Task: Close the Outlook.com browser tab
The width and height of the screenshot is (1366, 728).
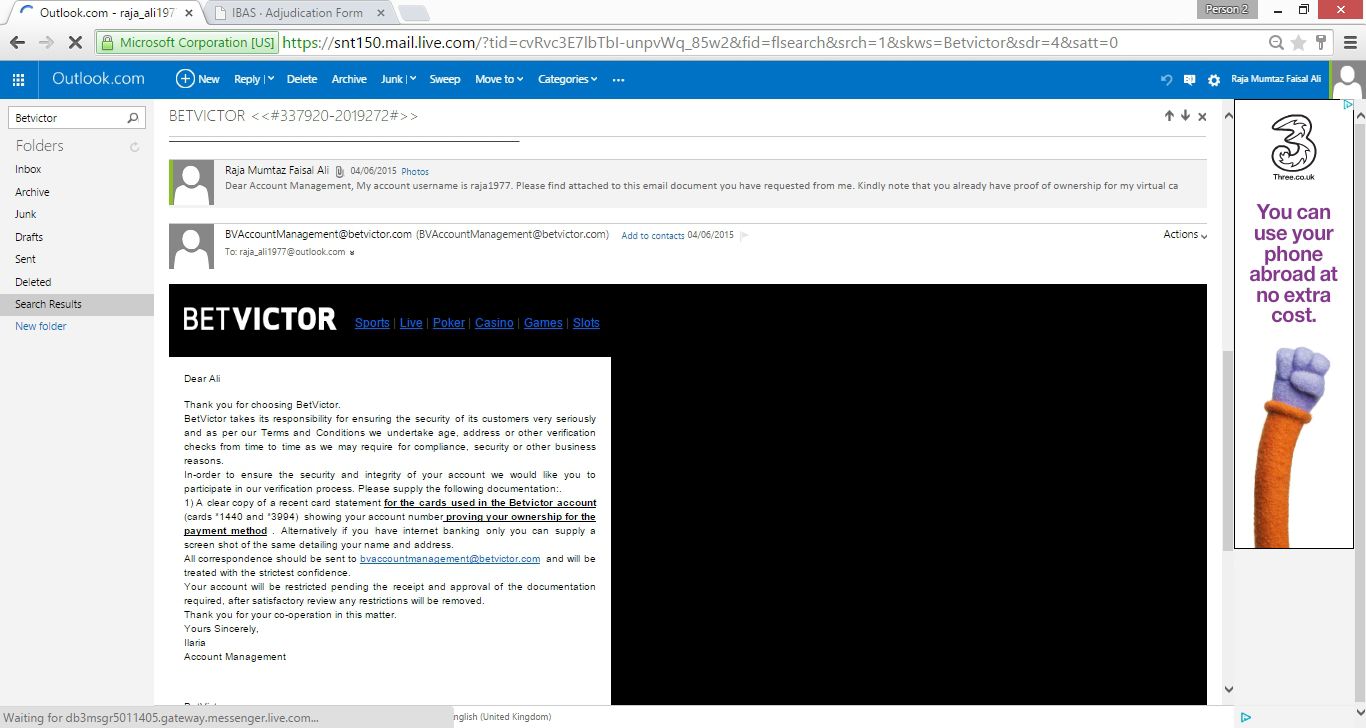Action: point(189,13)
